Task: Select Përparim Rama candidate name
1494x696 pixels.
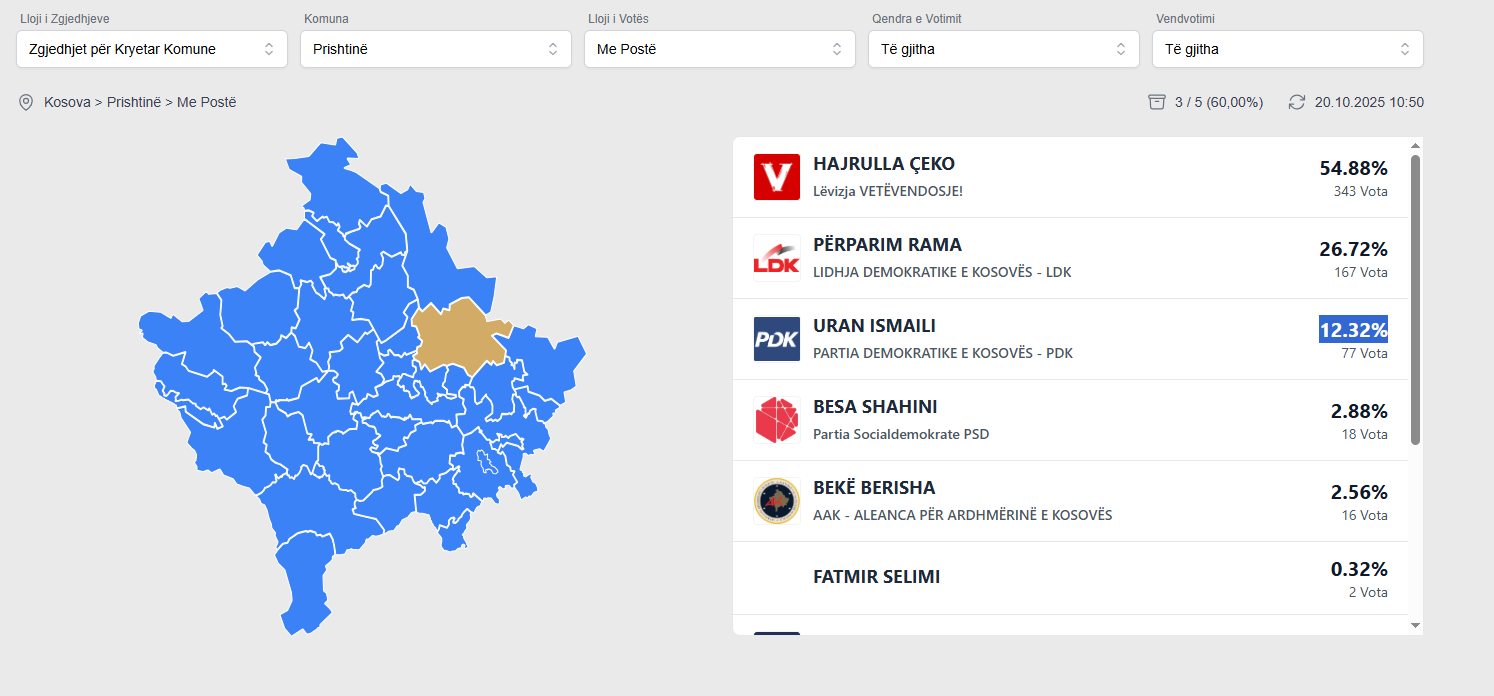Action: click(887, 245)
